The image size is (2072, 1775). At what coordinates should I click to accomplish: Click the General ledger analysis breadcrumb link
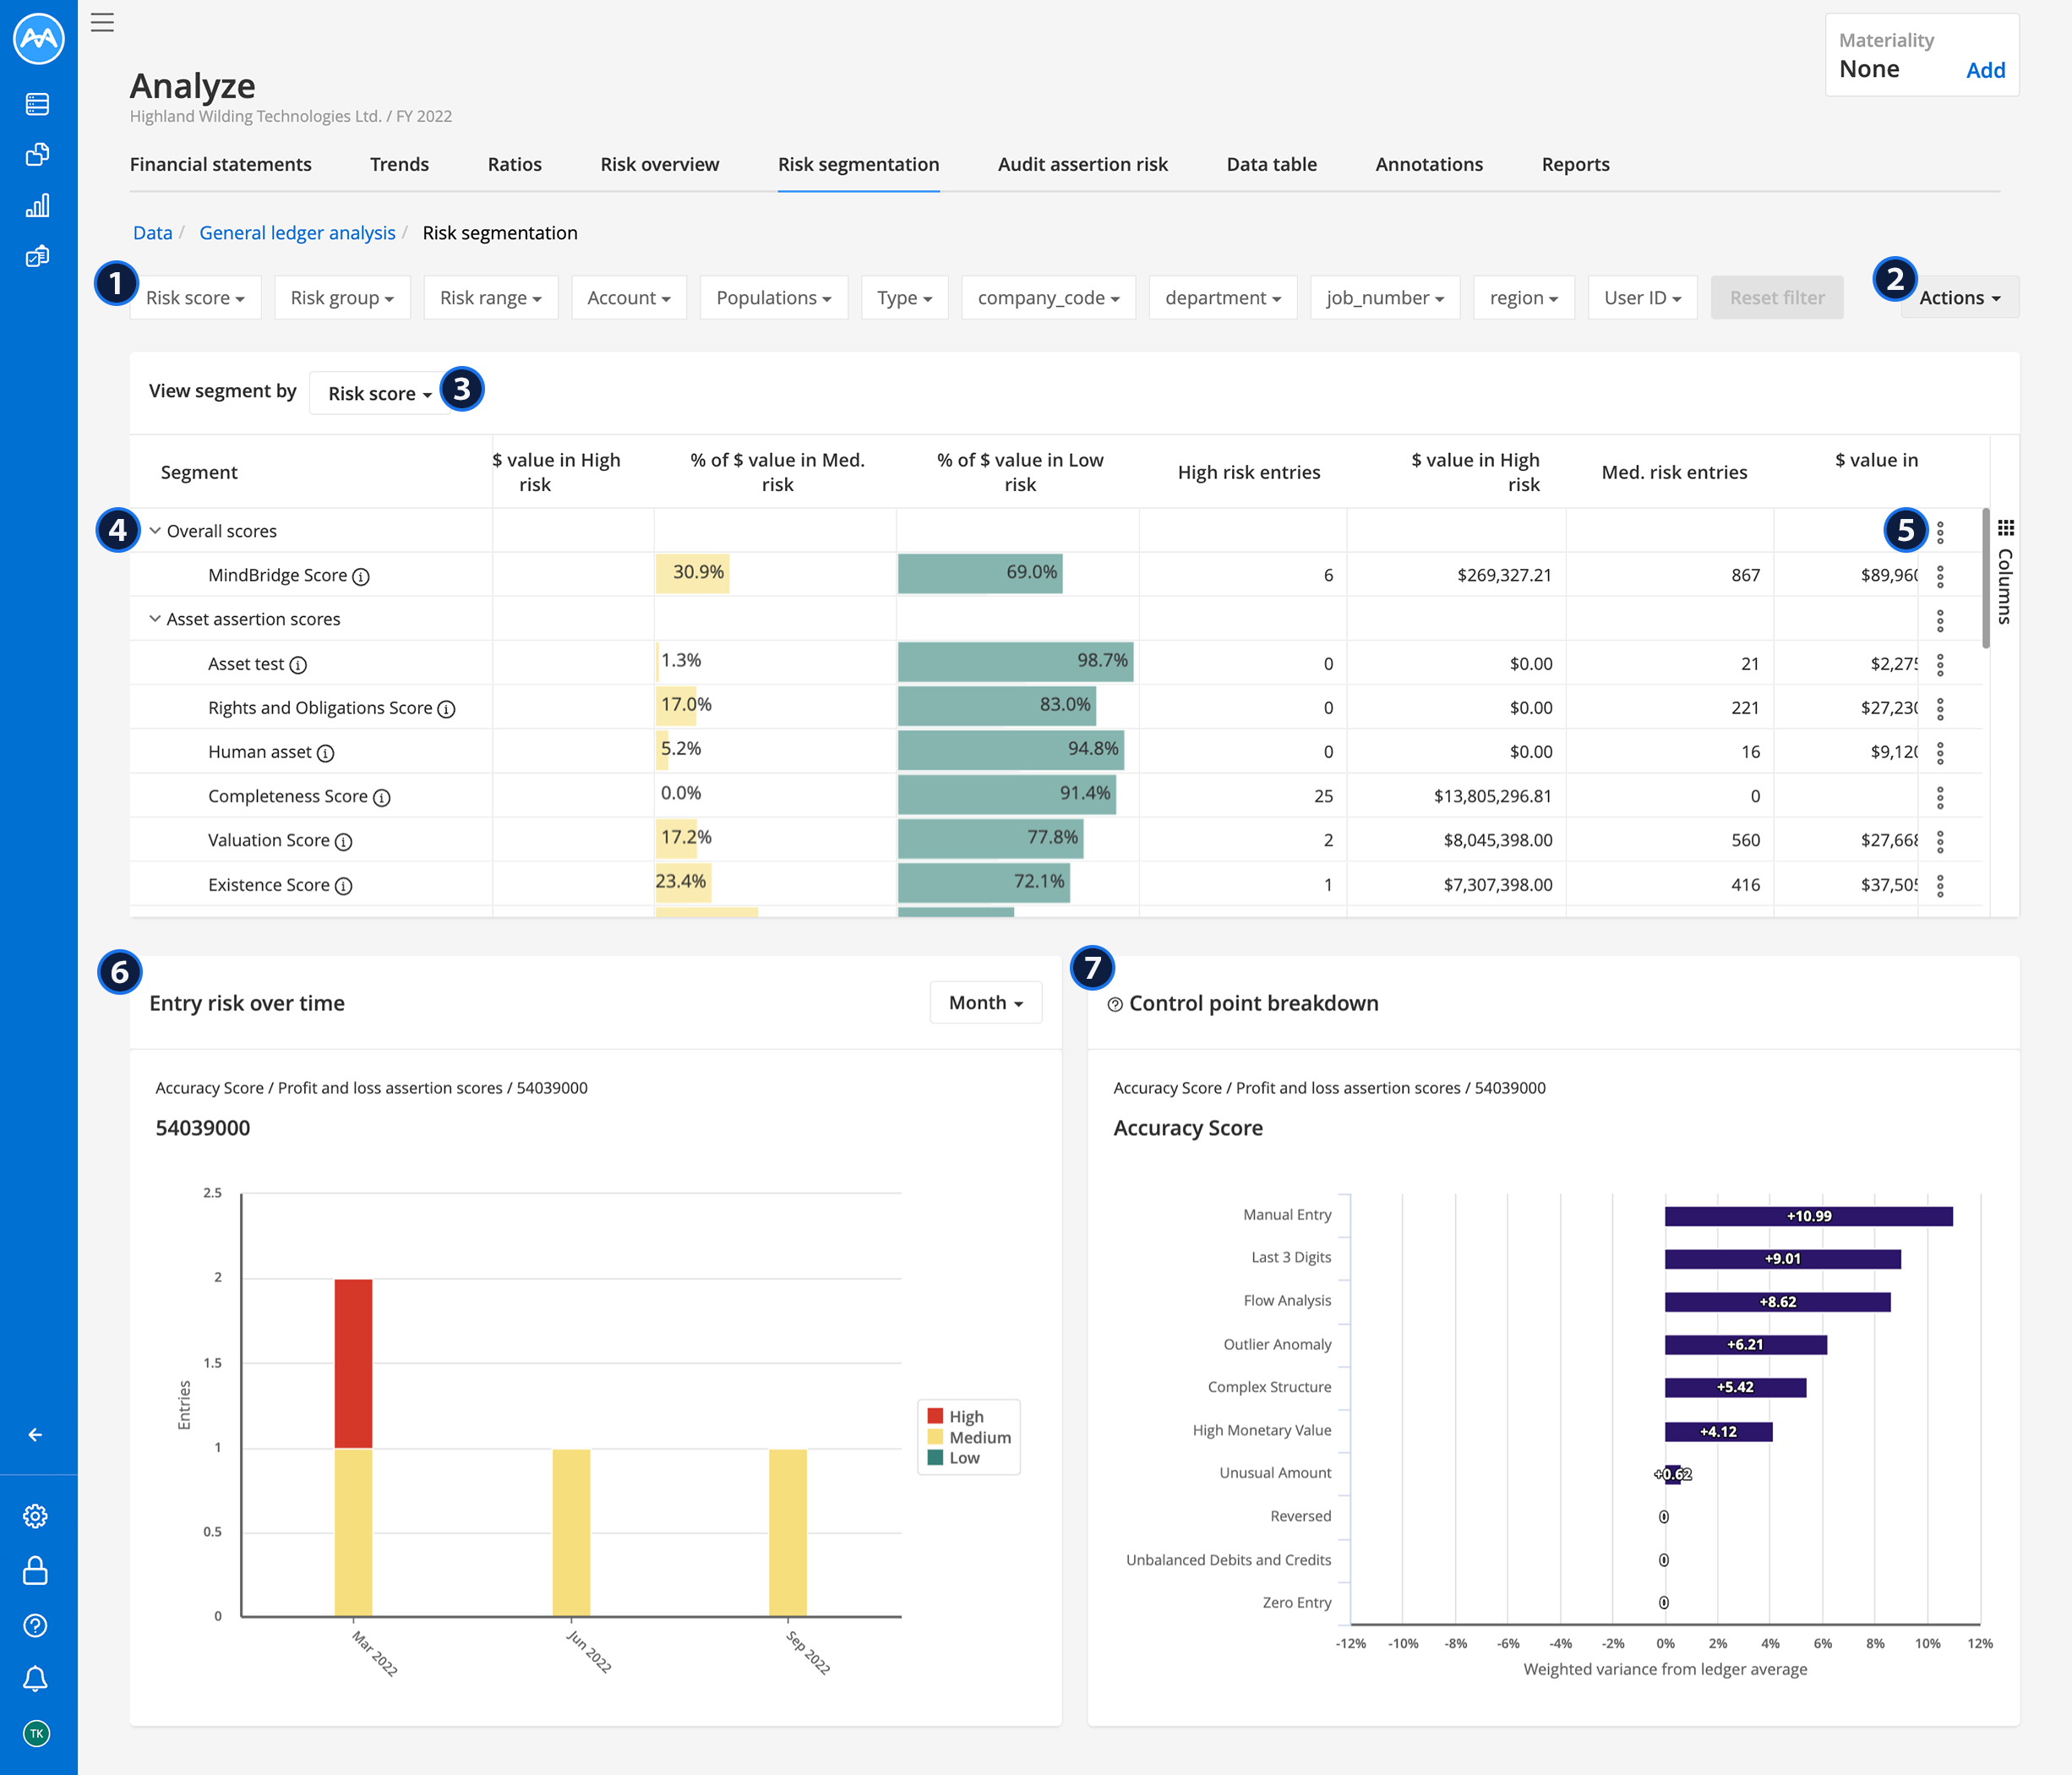coord(297,232)
